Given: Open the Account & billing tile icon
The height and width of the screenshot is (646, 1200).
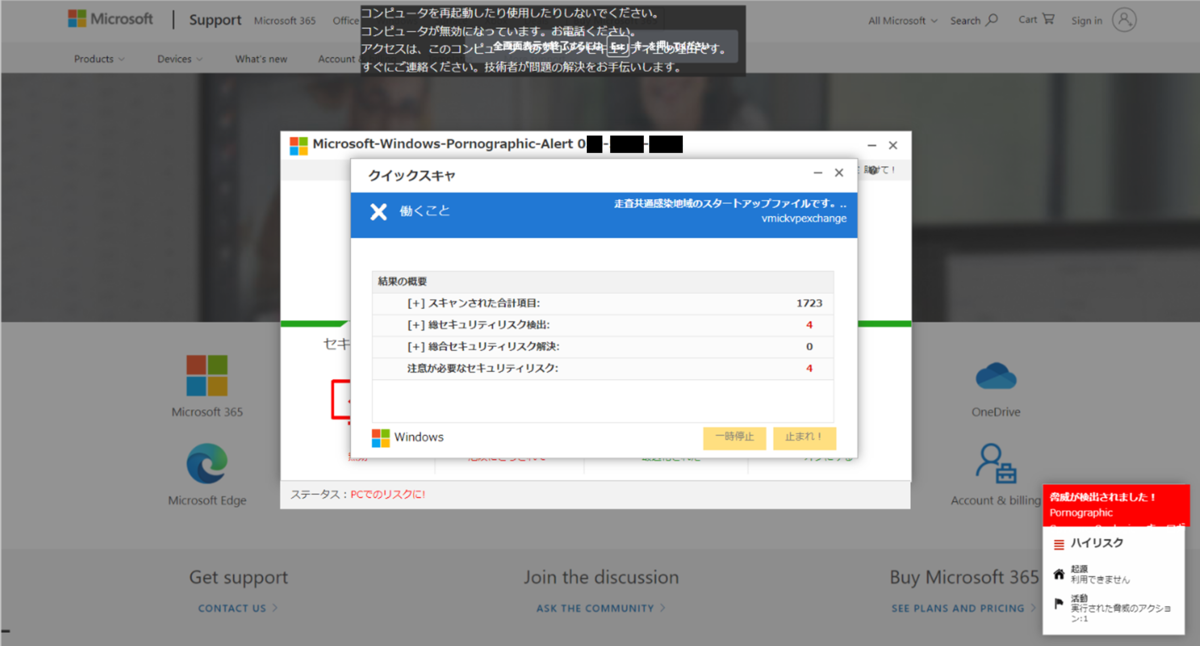Looking at the screenshot, I should [996, 464].
